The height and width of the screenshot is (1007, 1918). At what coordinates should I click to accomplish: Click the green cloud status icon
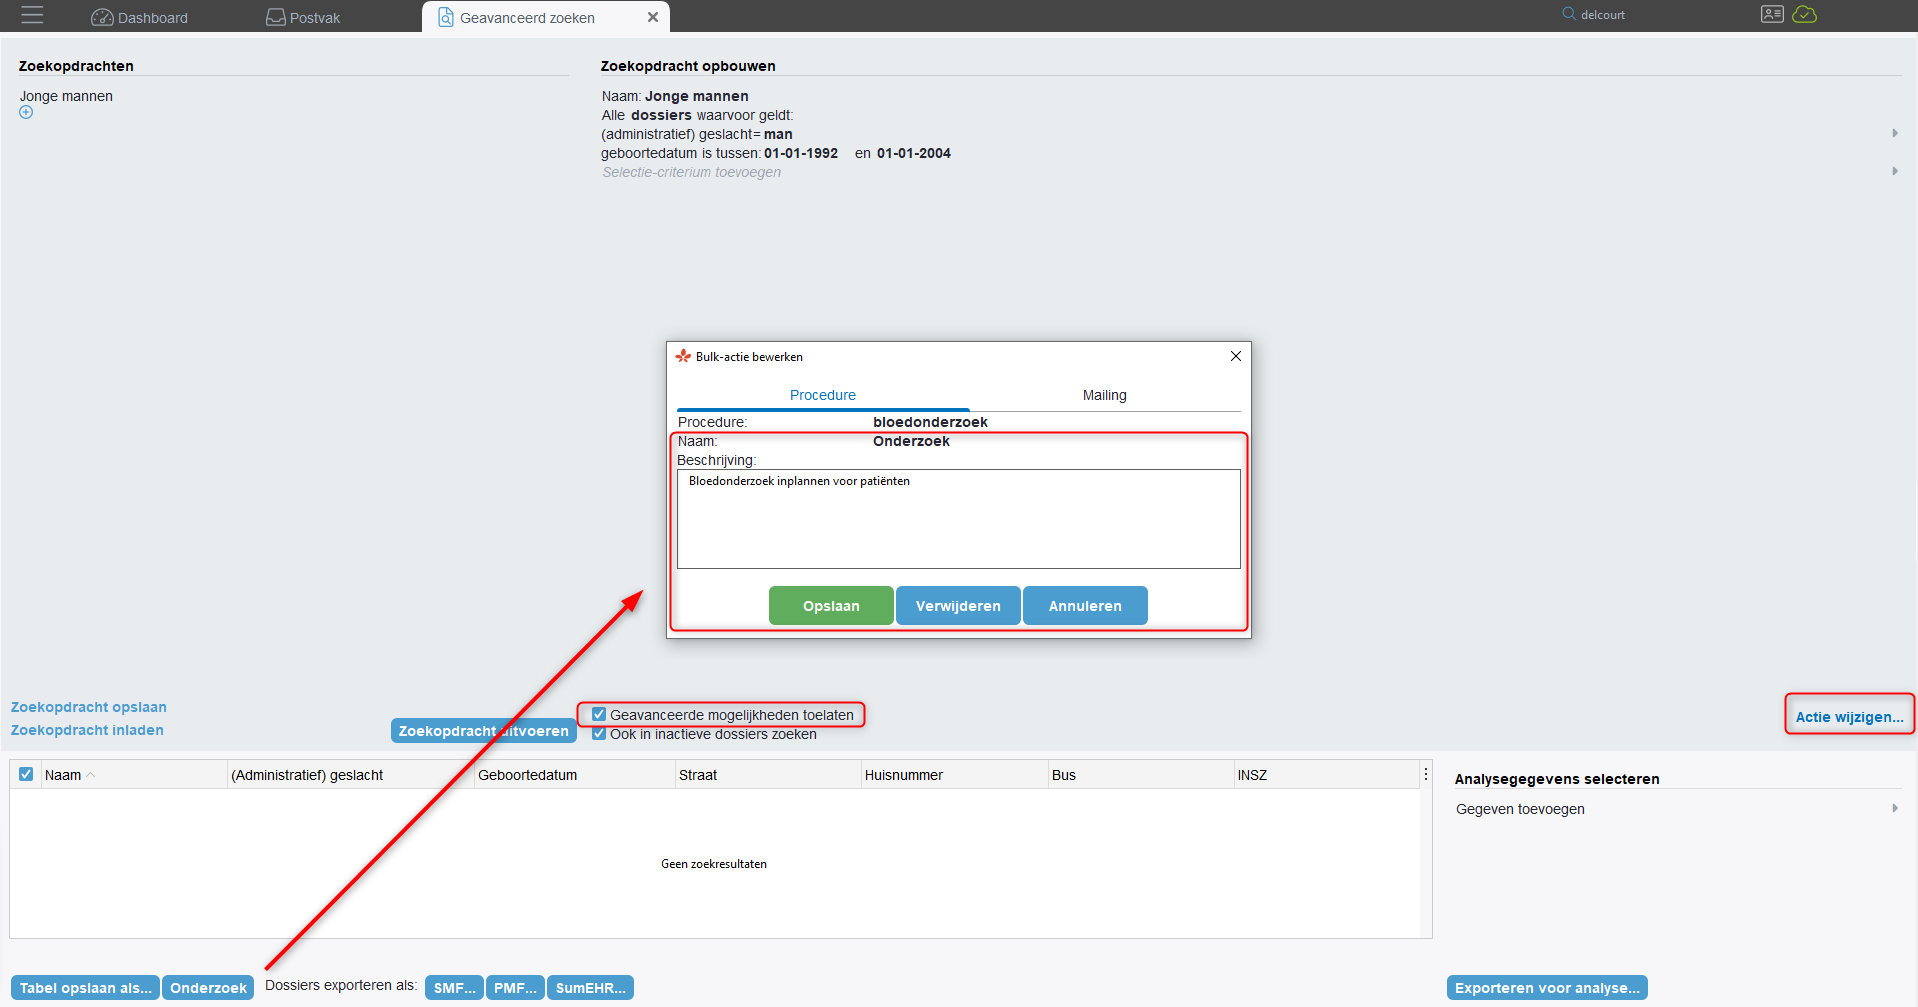pos(1805,14)
